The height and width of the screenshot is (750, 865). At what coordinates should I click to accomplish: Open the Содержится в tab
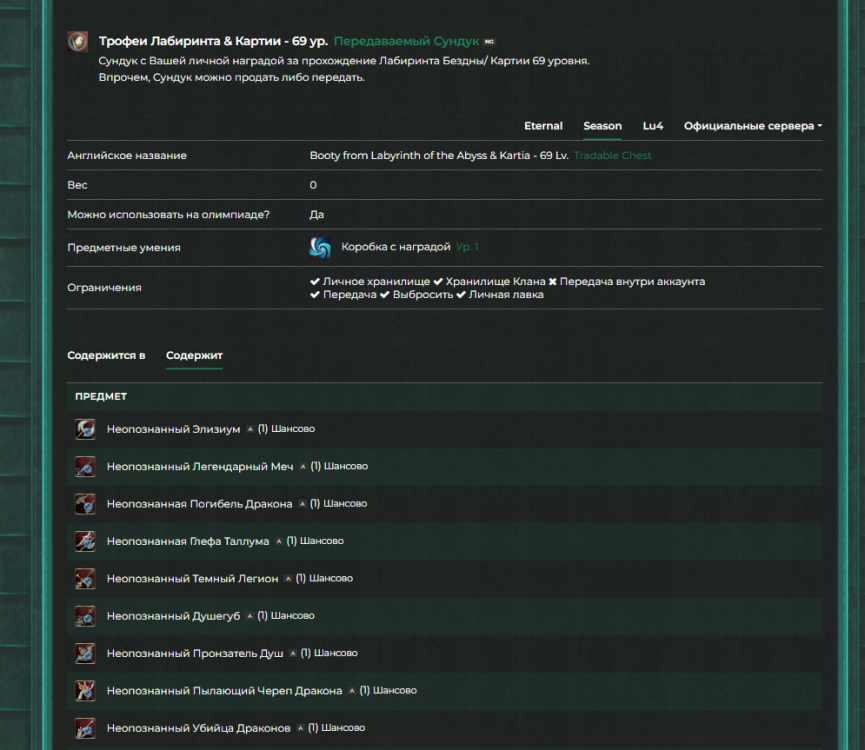(x=105, y=355)
